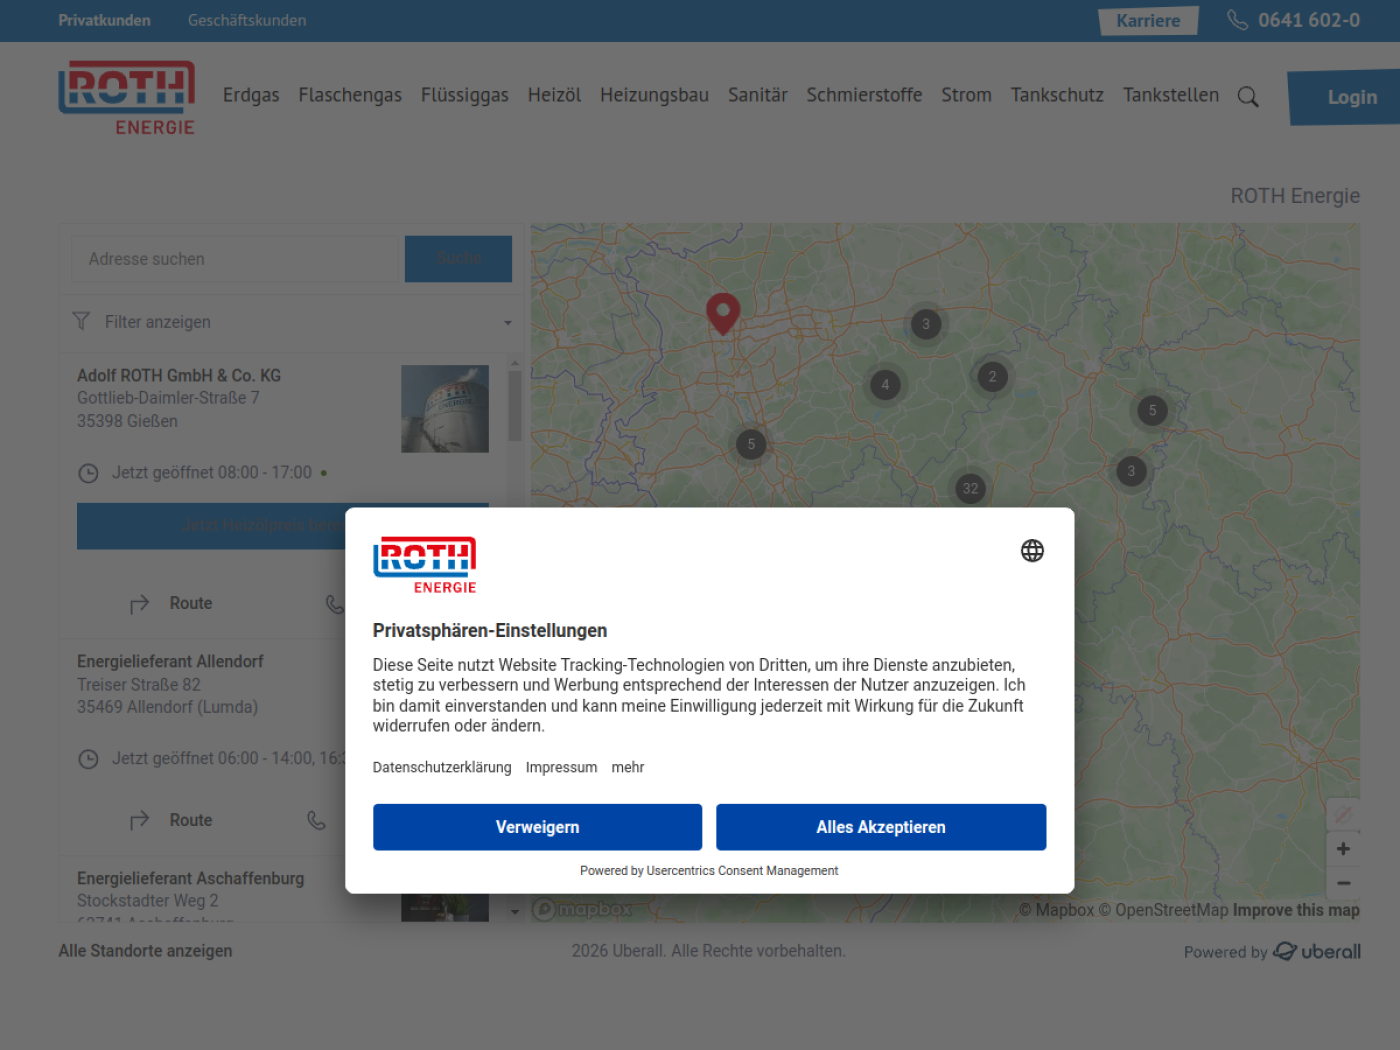Viewport: 1400px width, 1050px height.
Task: Click the uberall logo in footer
Action: [1317, 951]
